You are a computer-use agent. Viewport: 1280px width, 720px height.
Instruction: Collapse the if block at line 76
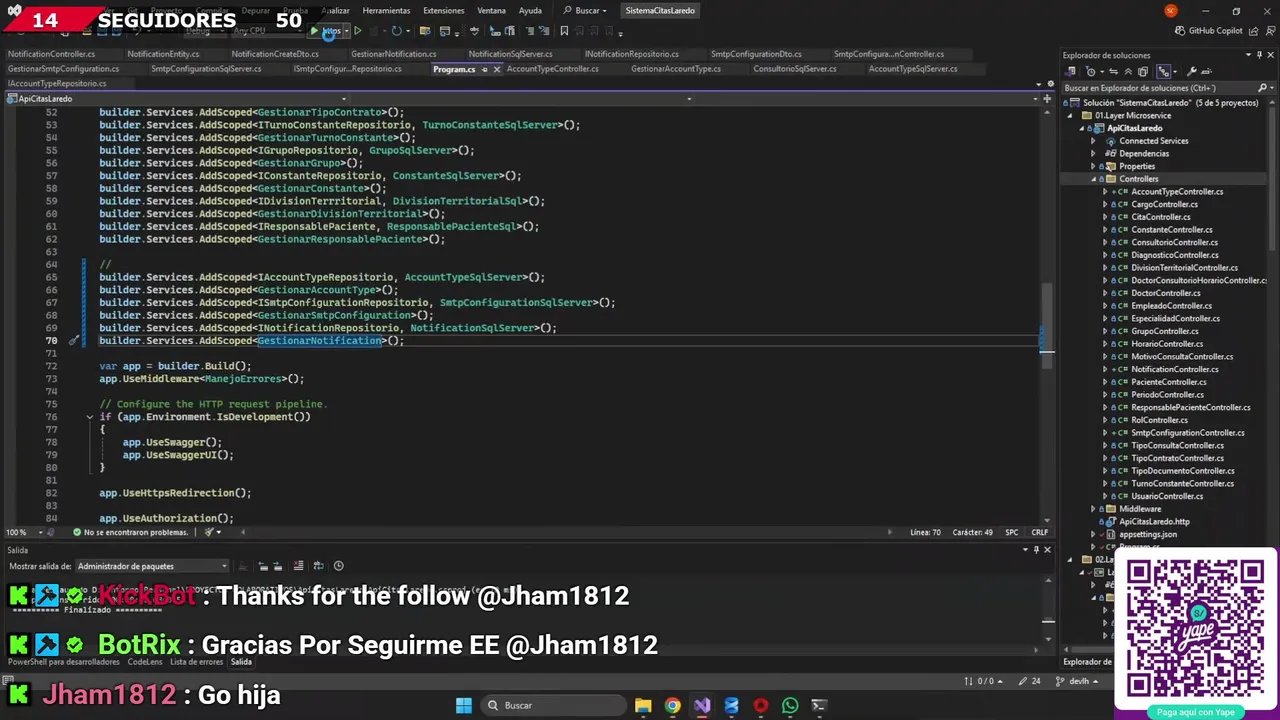[89, 417]
